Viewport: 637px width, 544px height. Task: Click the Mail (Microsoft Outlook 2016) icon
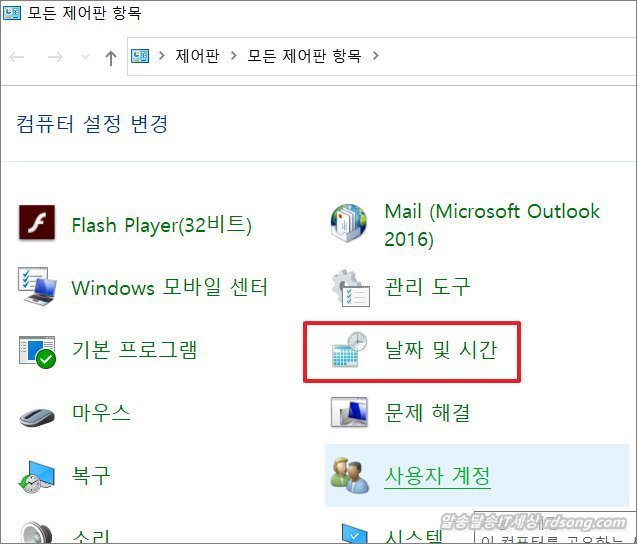[x=349, y=224]
